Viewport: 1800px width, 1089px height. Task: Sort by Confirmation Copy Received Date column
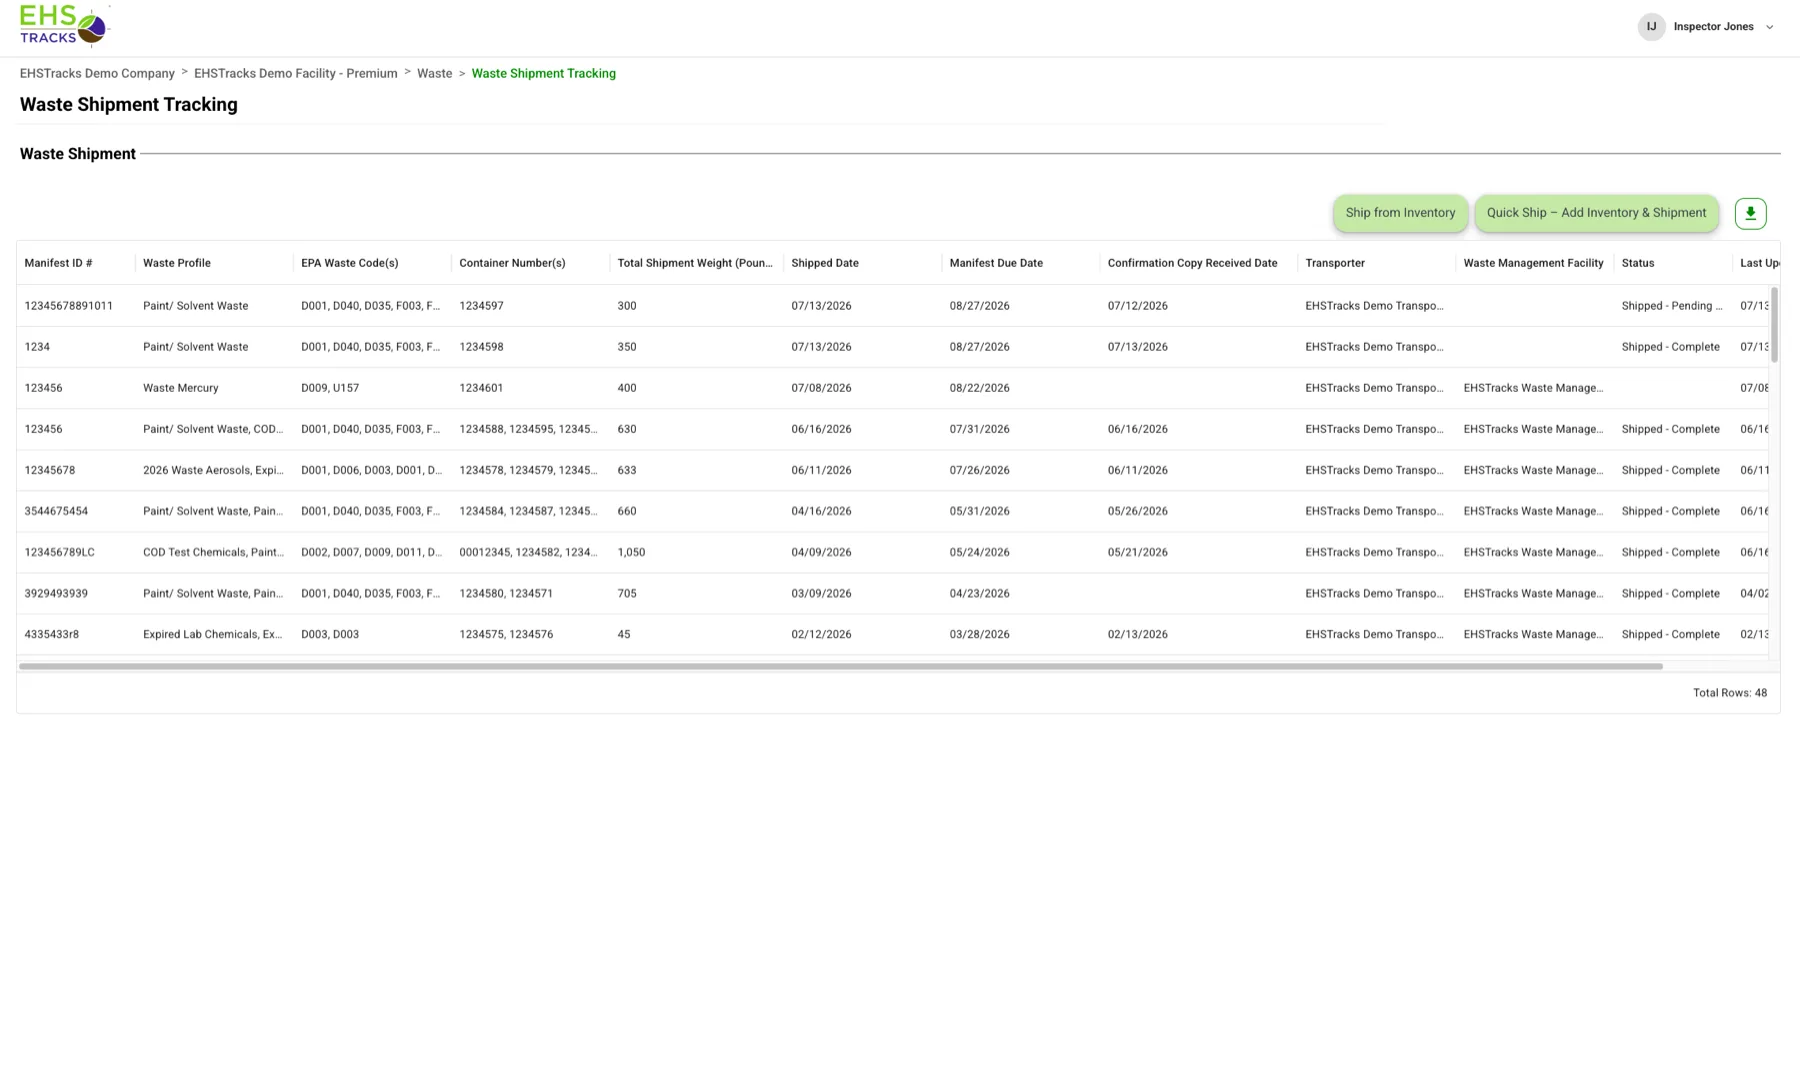[x=1198, y=263]
